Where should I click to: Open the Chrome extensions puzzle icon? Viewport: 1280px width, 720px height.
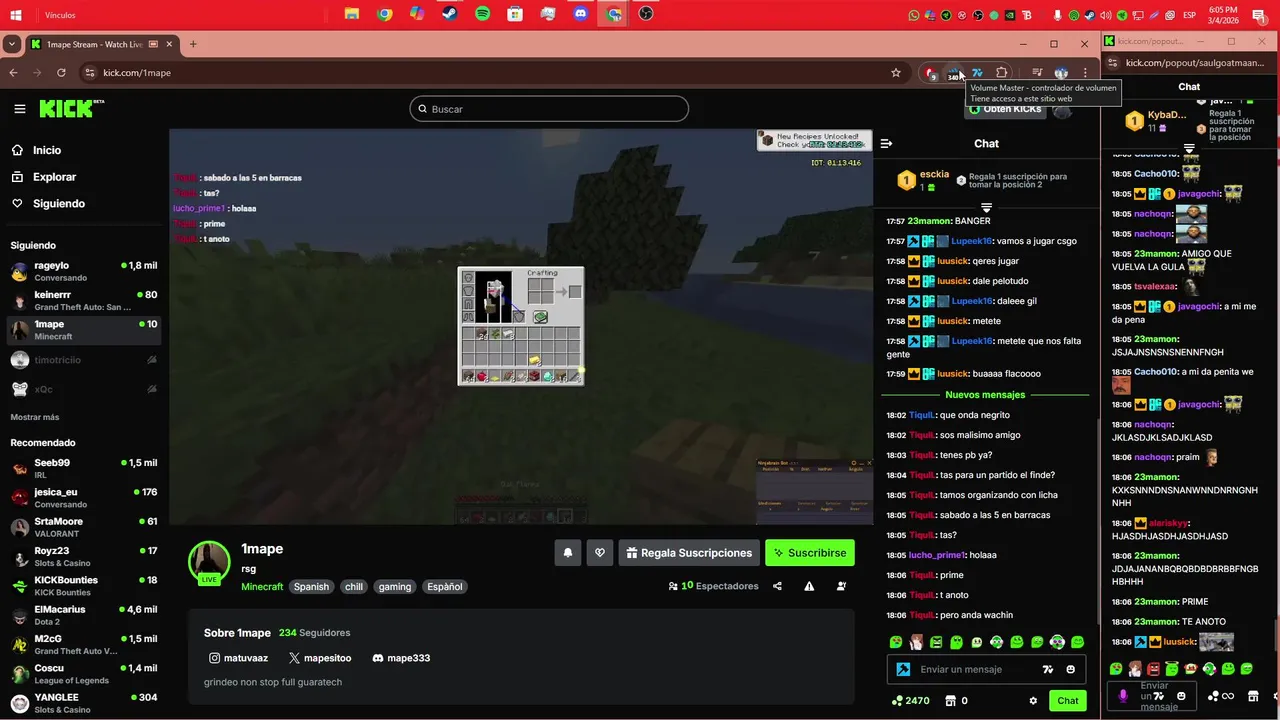click(1001, 73)
